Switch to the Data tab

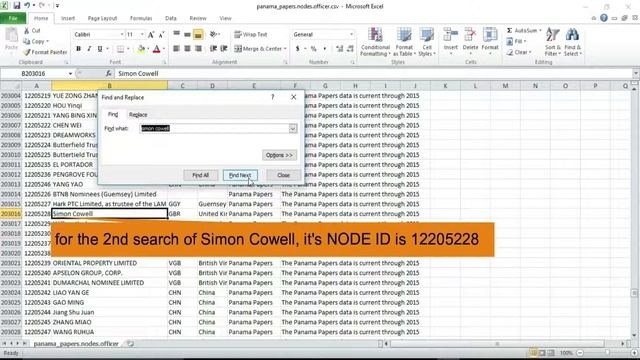coord(171,18)
